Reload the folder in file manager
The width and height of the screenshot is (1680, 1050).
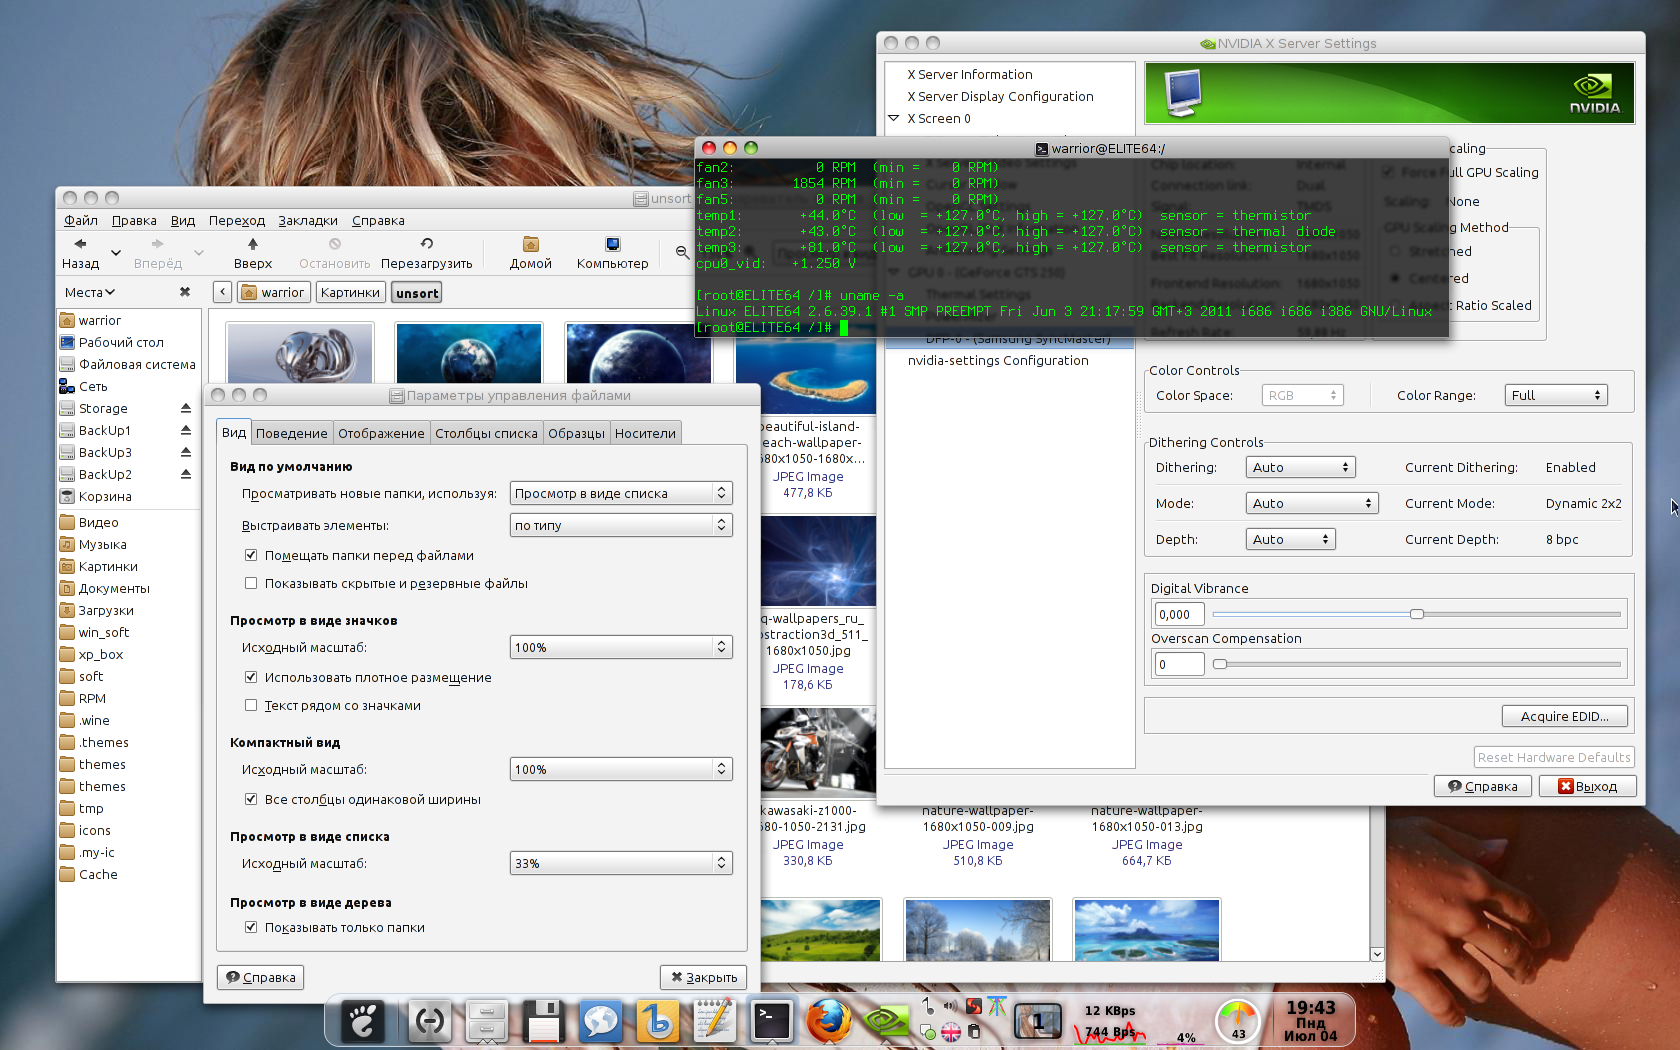[x=427, y=253]
